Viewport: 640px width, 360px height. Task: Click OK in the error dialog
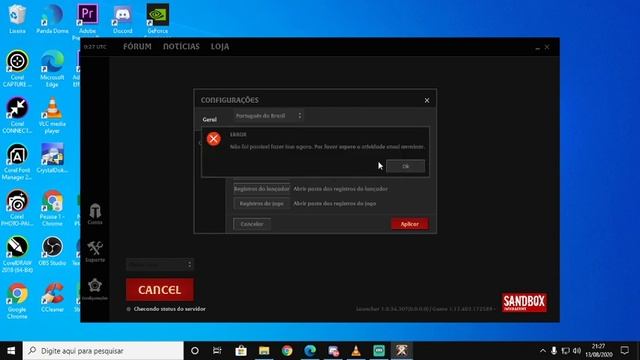click(x=405, y=166)
